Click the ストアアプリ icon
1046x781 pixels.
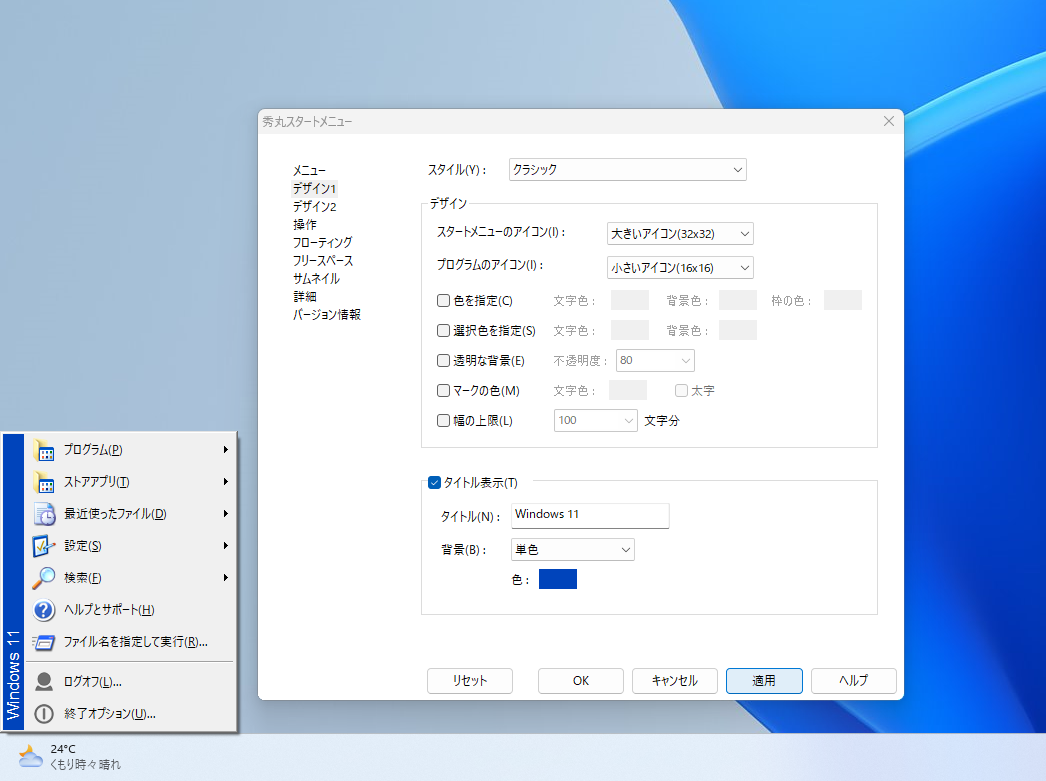[45, 481]
